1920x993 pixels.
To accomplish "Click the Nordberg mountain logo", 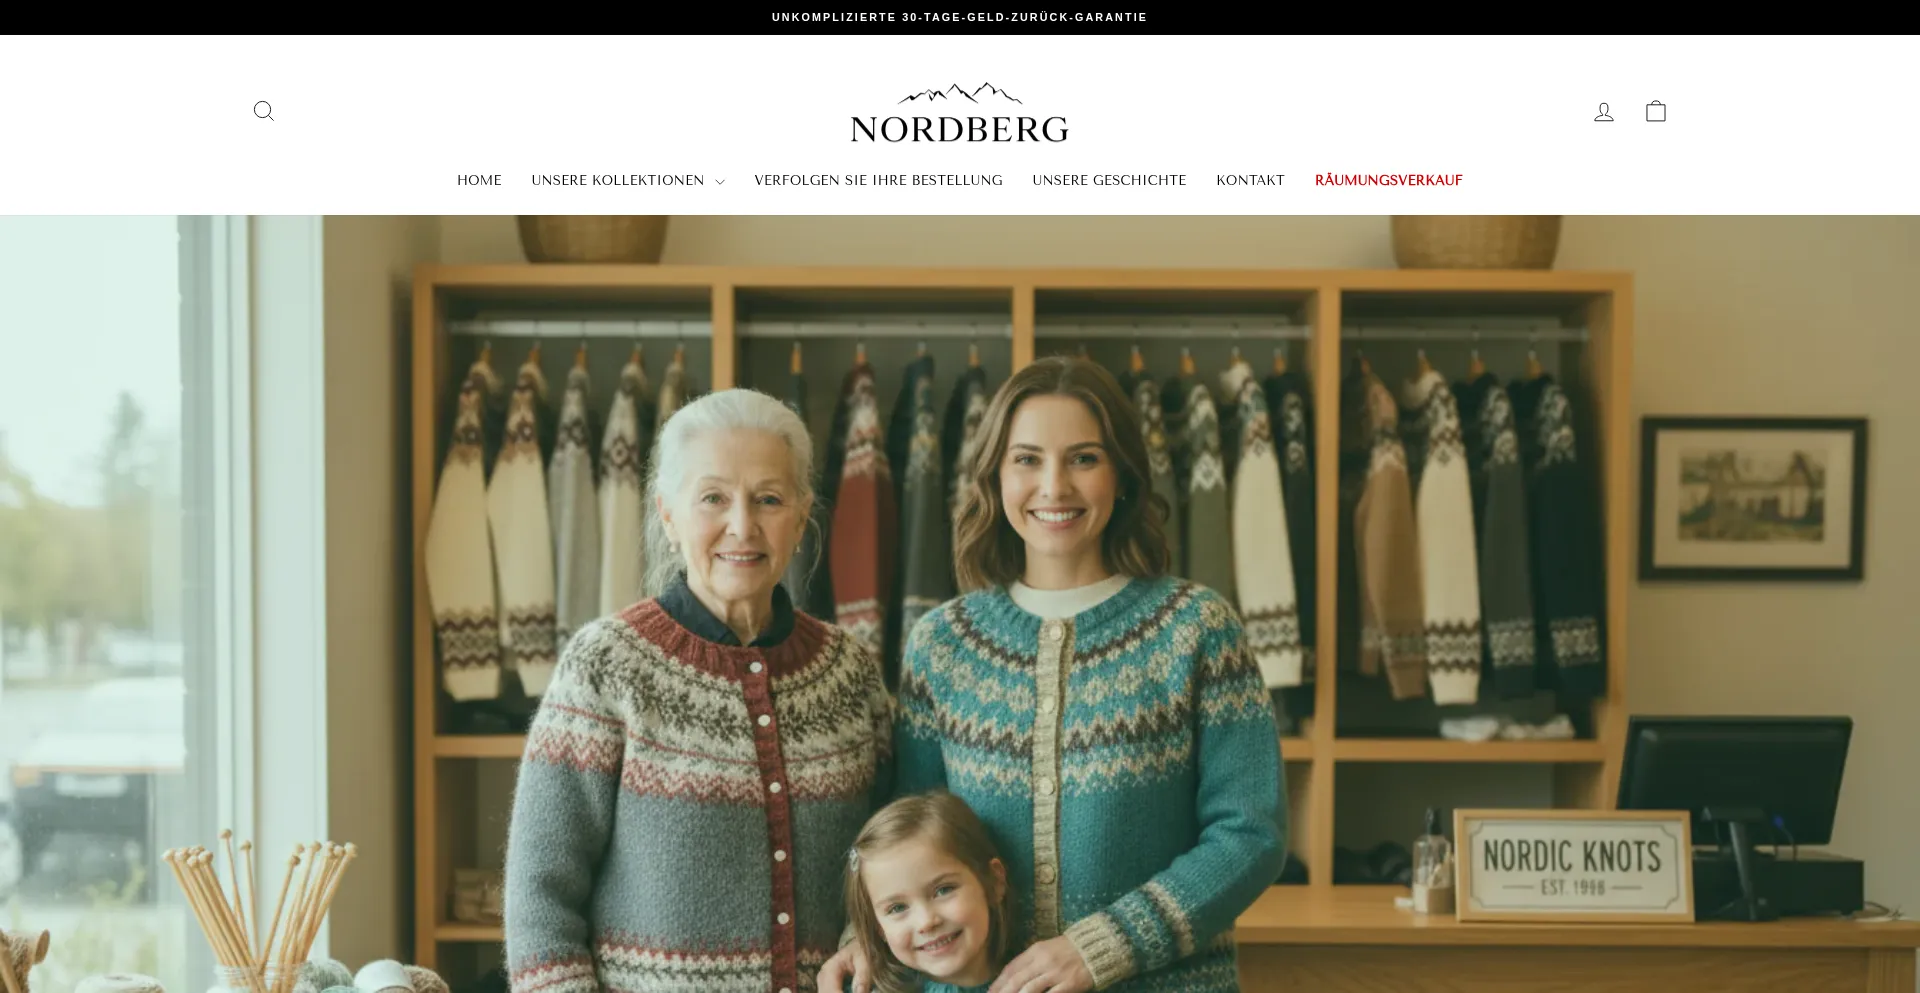I will point(960,112).
